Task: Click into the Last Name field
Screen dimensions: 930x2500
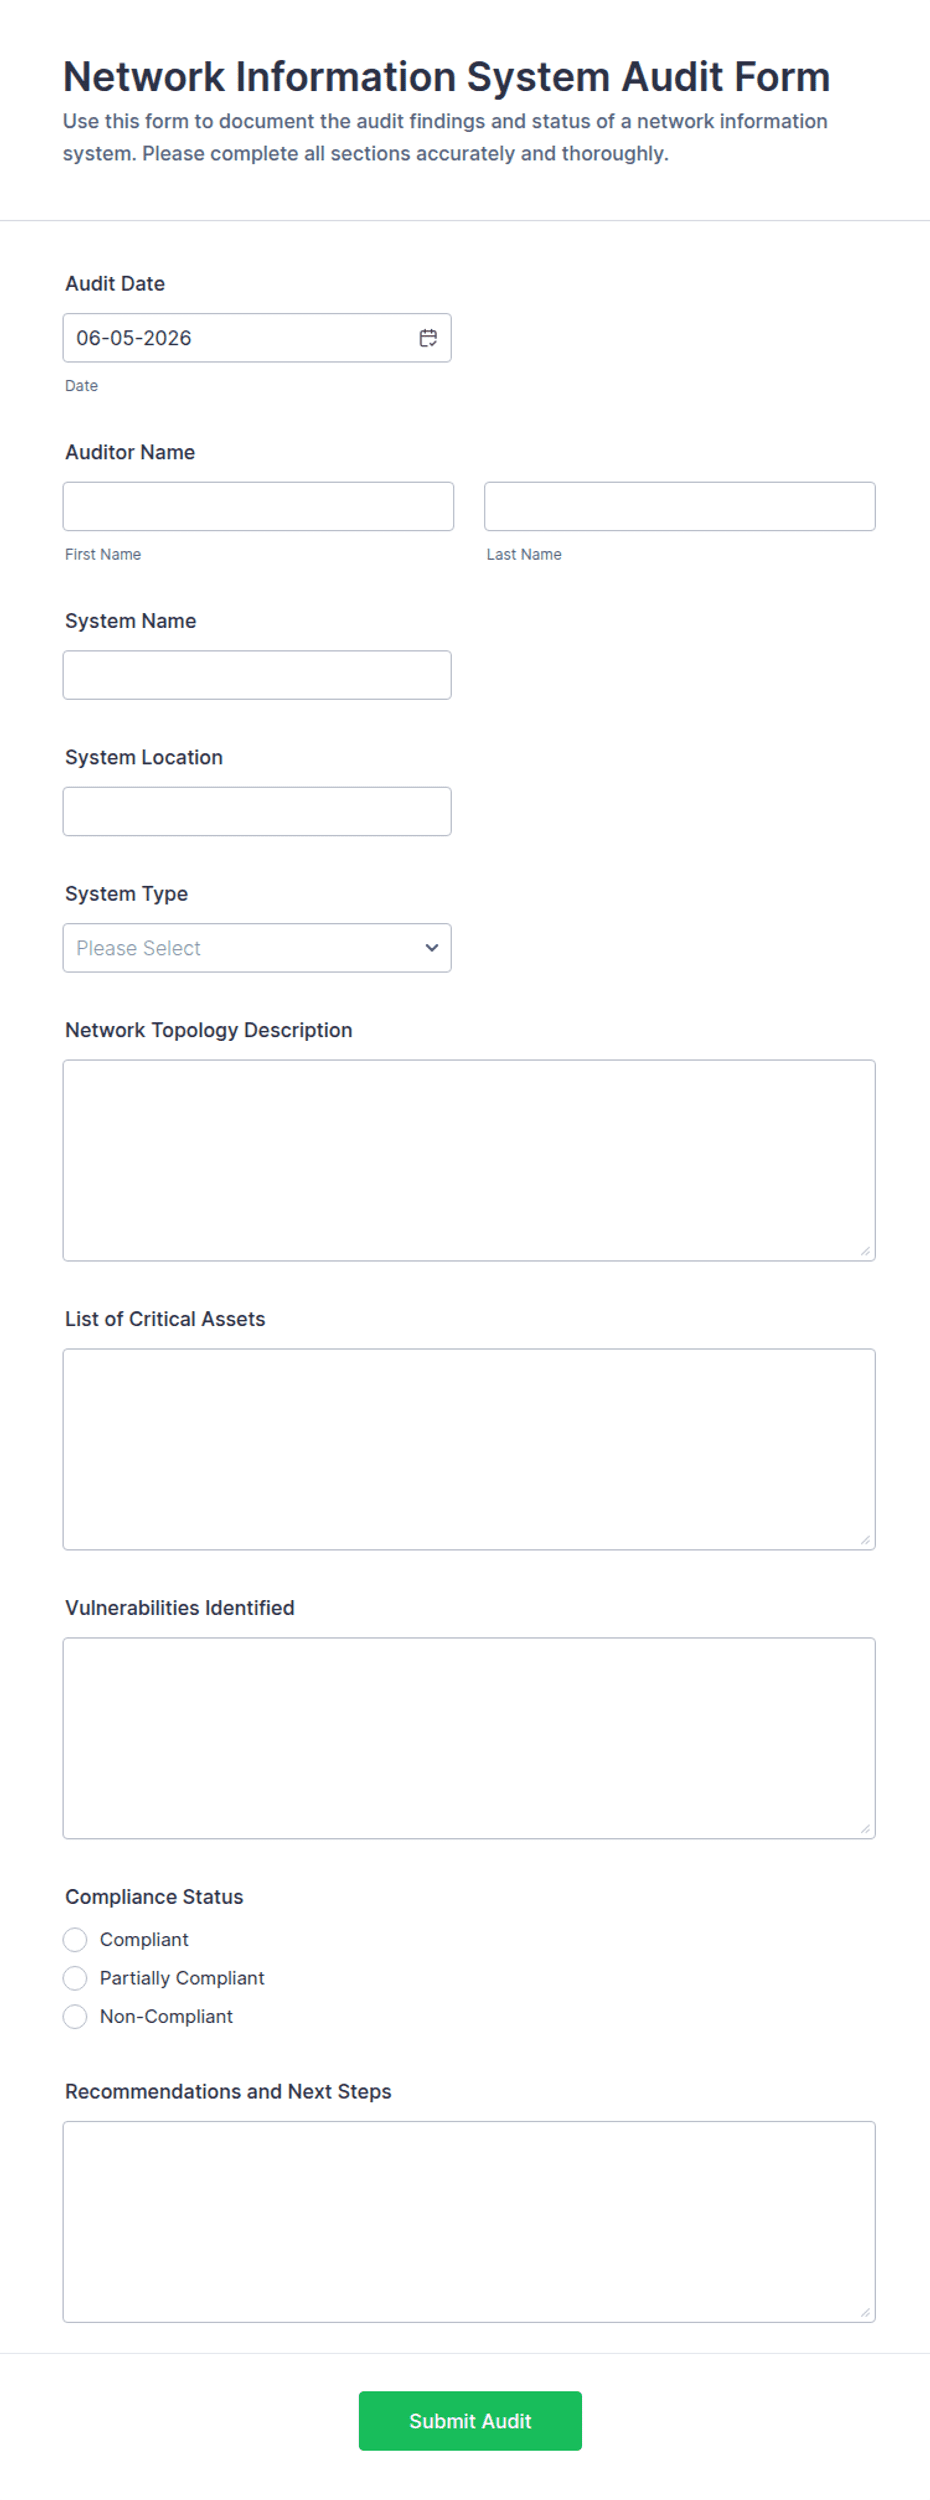Action: pyautogui.click(x=680, y=507)
